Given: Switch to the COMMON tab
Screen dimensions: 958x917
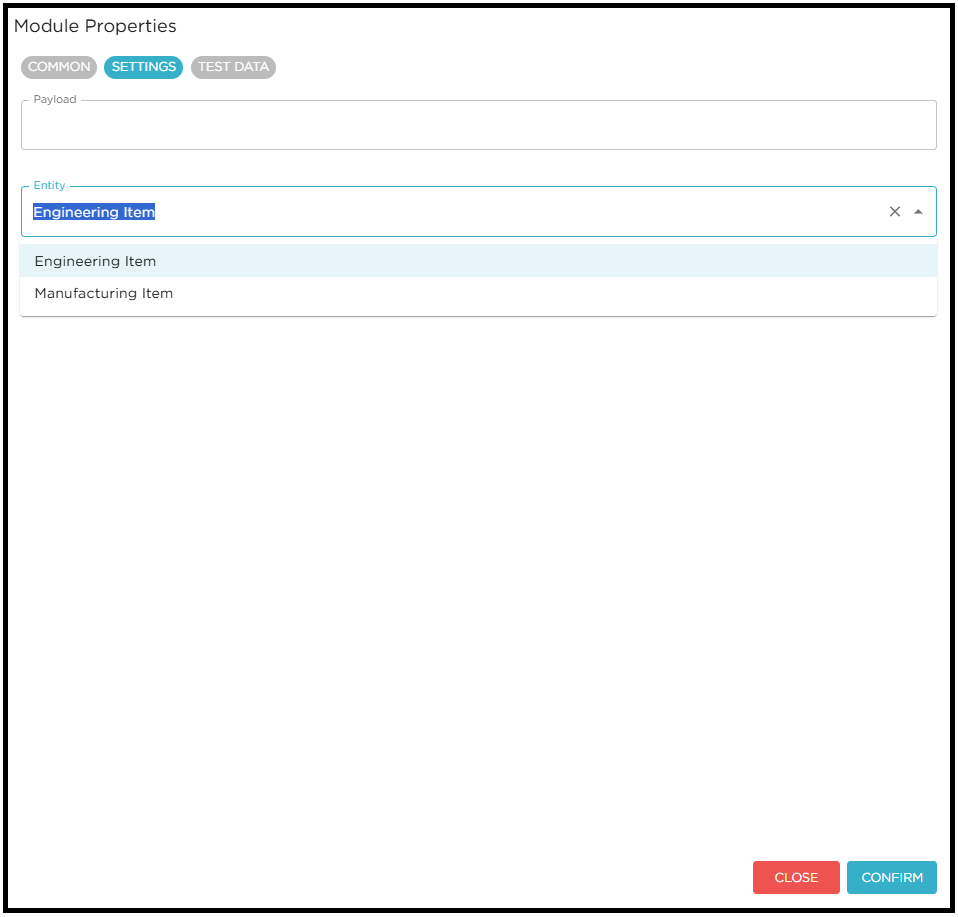Looking at the screenshot, I should pyautogui.click(x=58, y=67).
